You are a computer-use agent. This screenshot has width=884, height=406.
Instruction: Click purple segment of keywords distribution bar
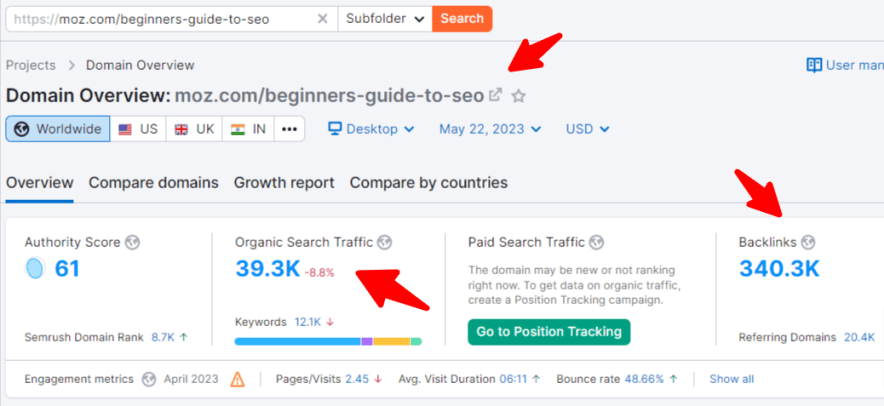coord(367,341)
